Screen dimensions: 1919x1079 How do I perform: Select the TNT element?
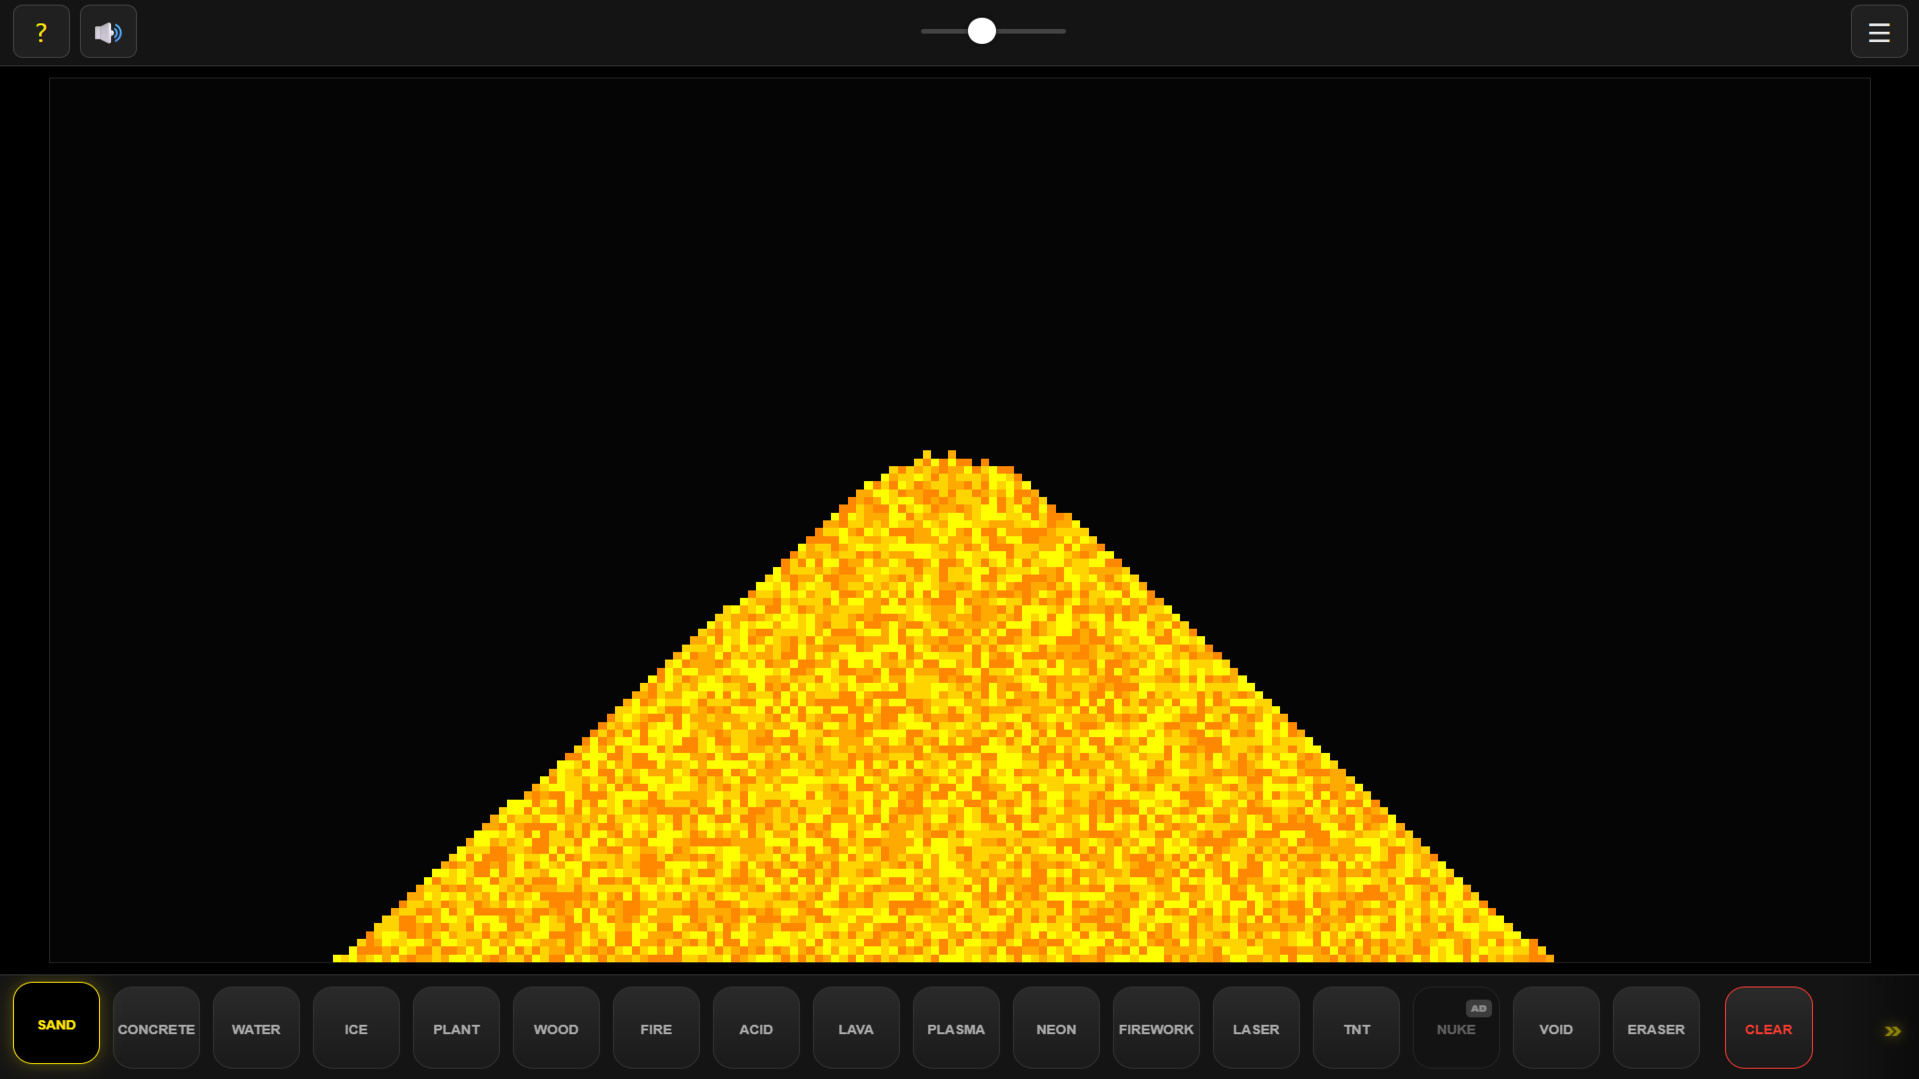[1355, 1028]
